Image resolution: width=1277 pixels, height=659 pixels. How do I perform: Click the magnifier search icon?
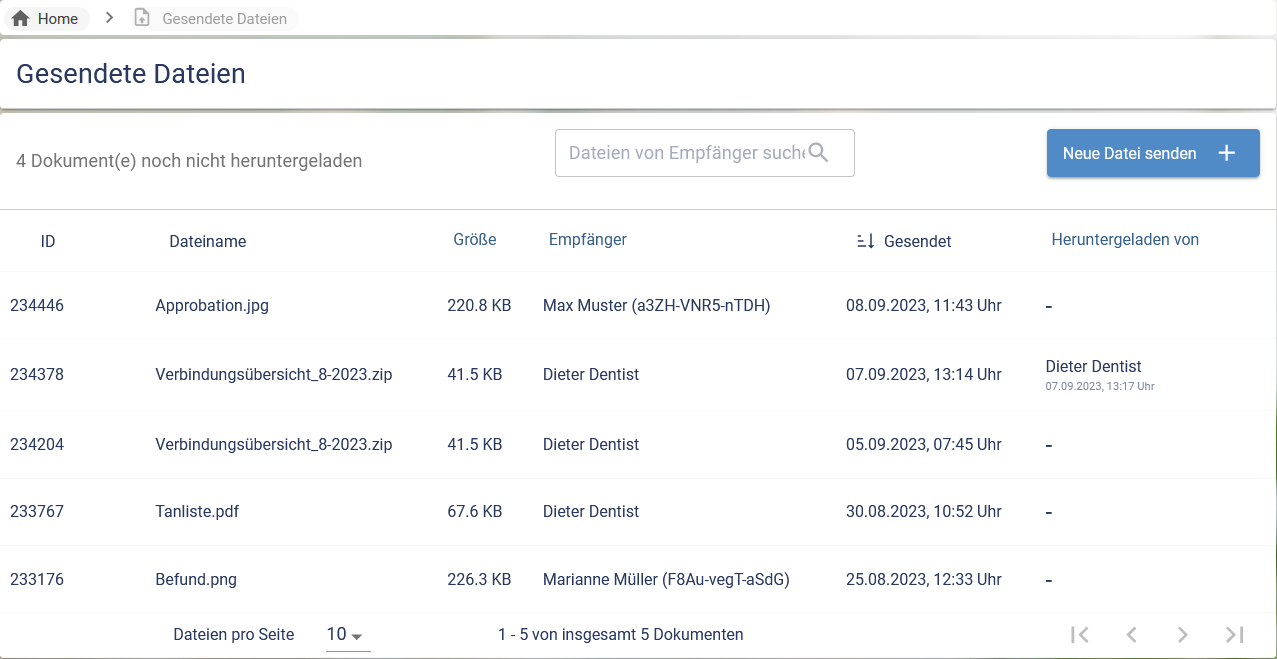818,153
